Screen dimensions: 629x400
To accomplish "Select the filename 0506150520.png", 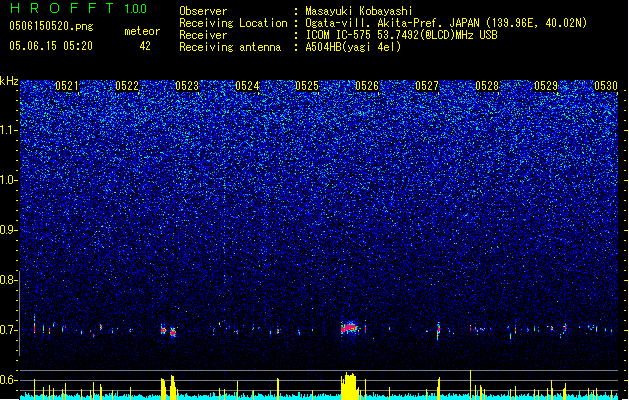I will click(51, 27).
